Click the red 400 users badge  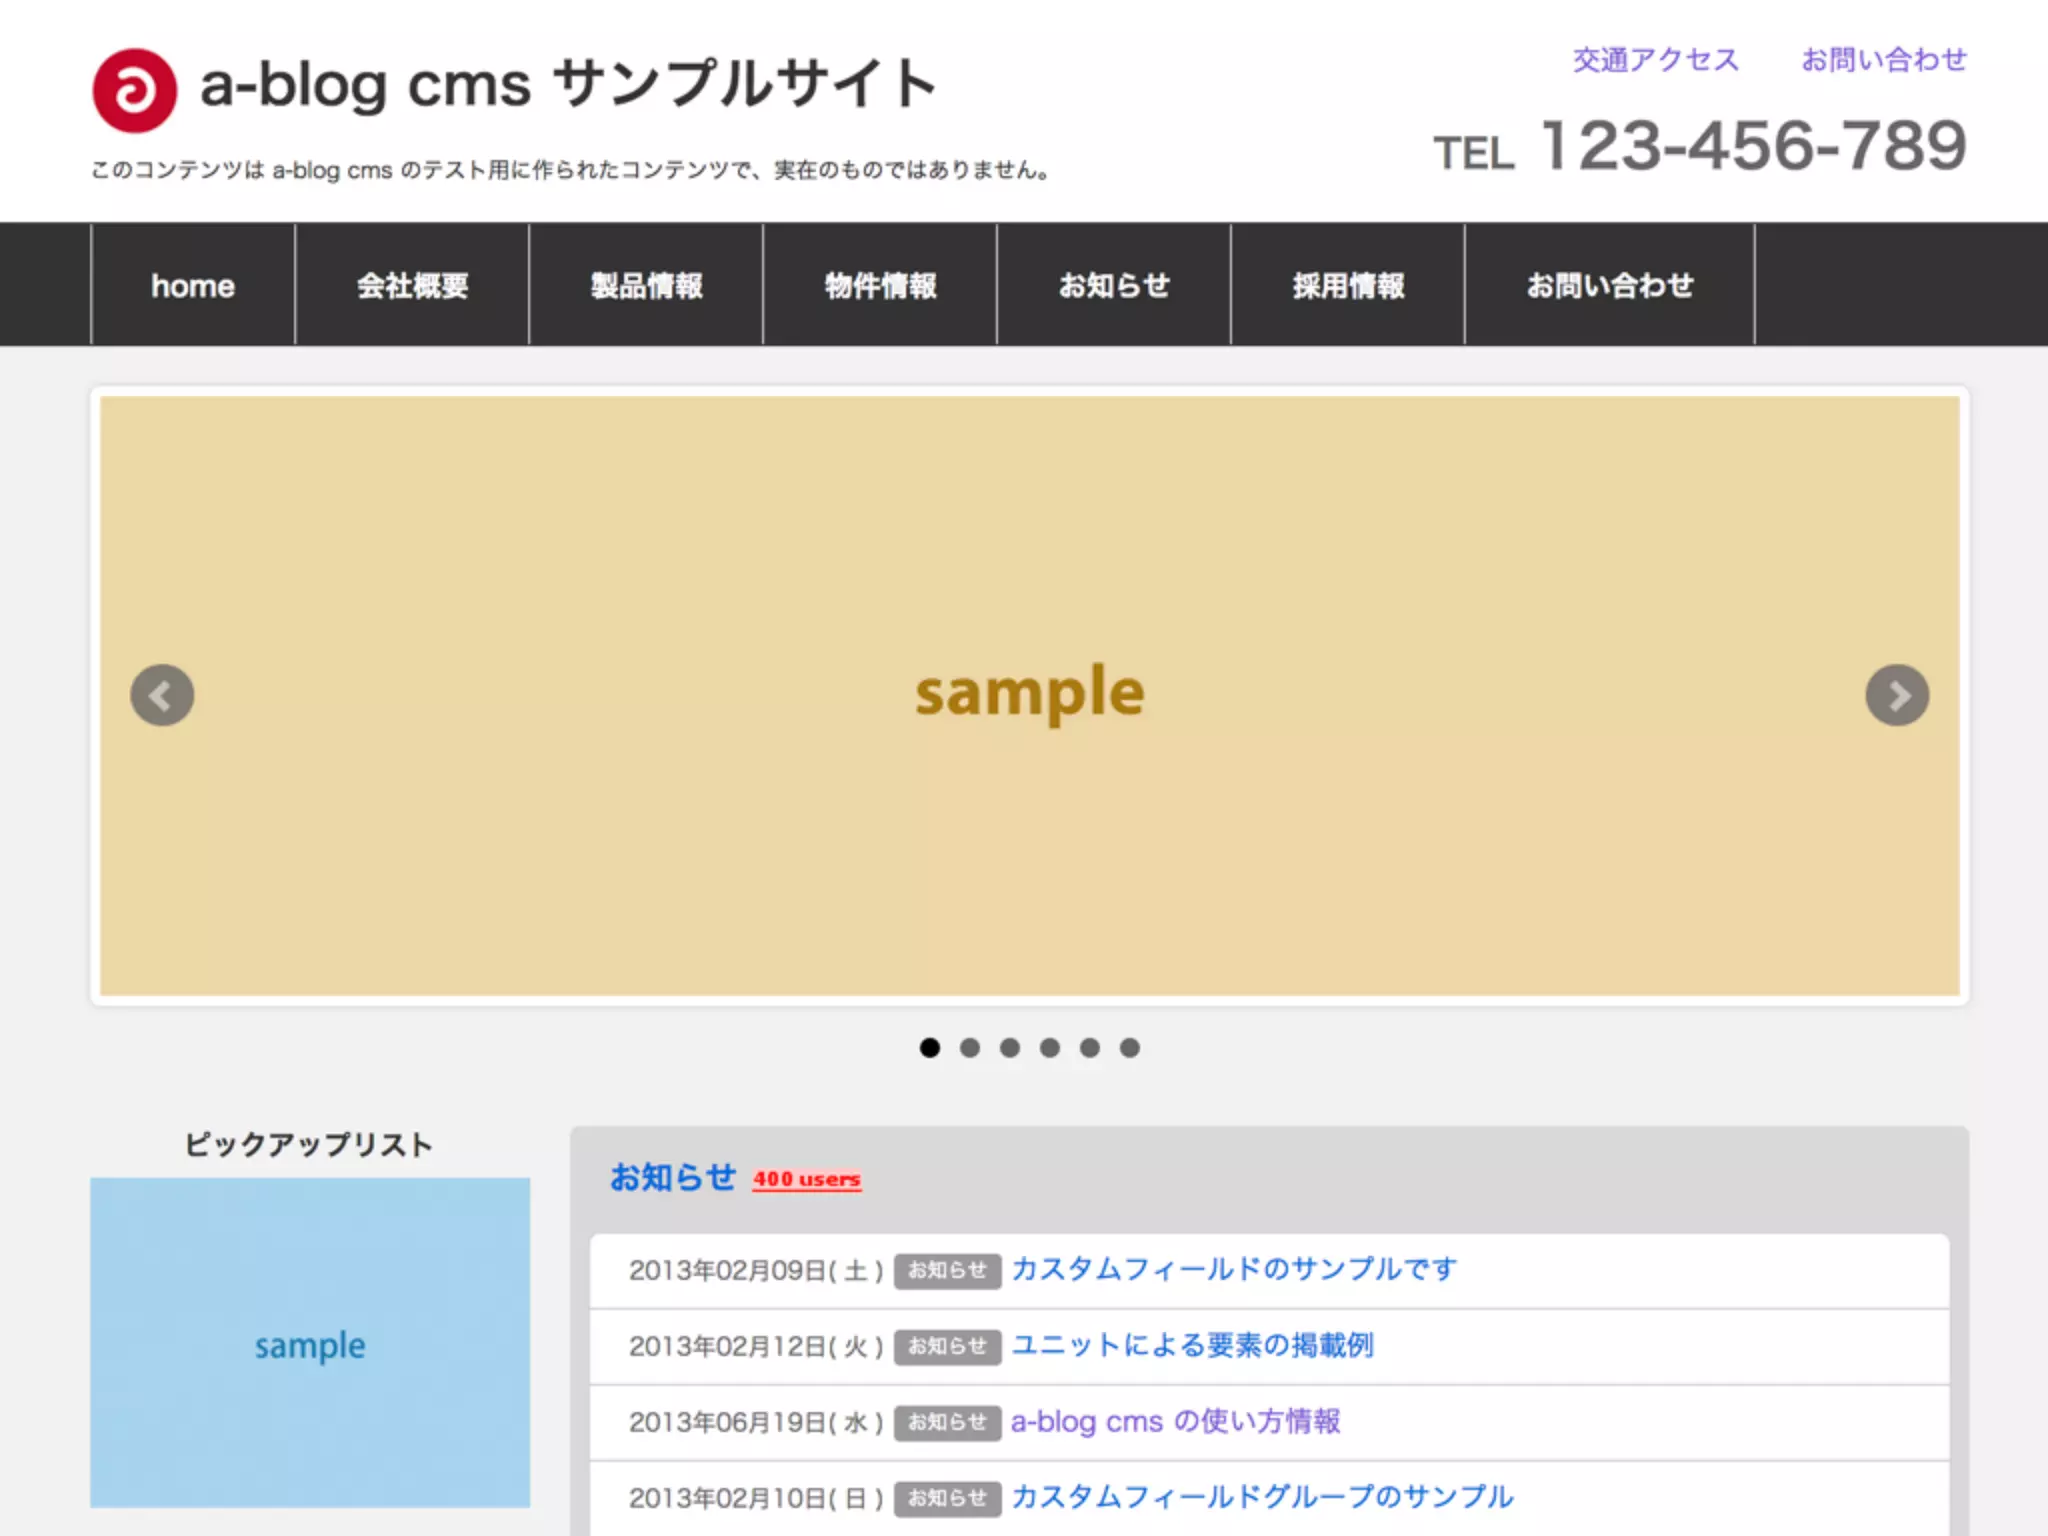(807, 1179)
